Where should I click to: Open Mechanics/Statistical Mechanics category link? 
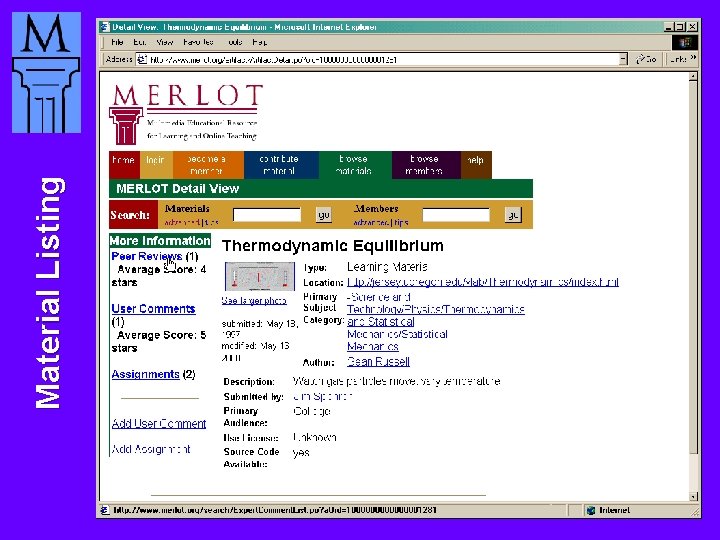(x=397, y=340)
